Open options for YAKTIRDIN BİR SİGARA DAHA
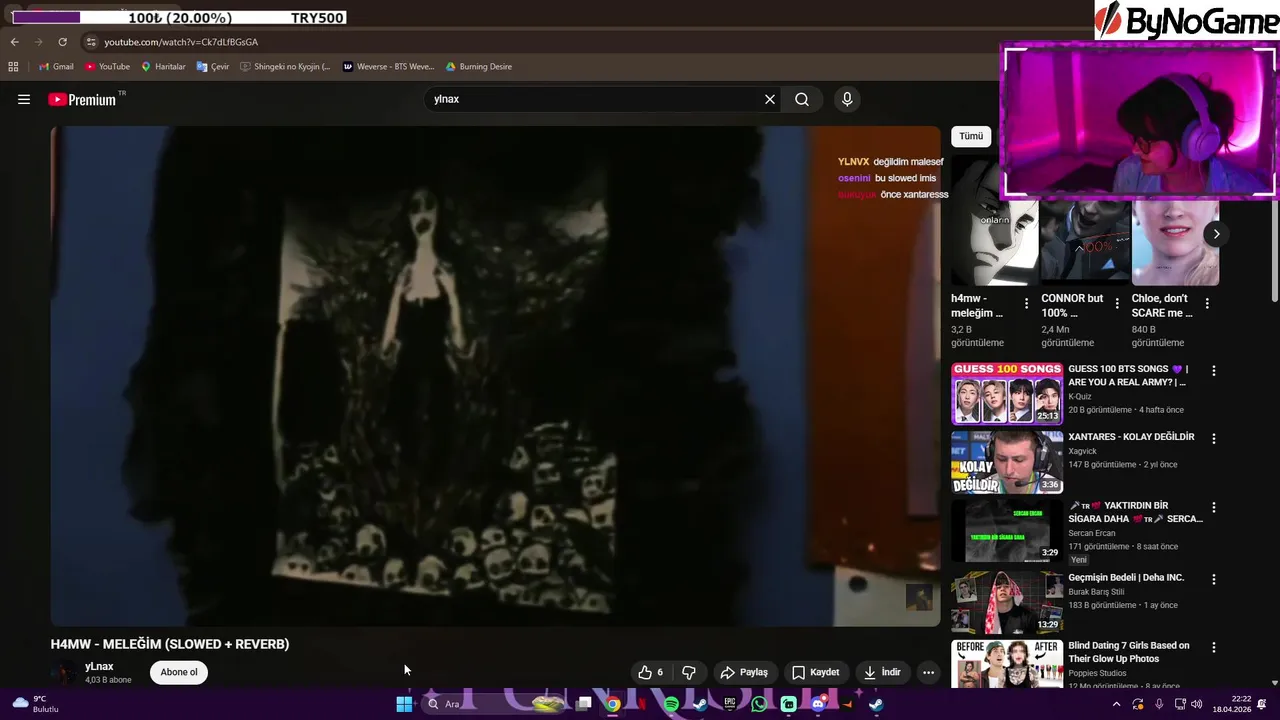 1214,508
